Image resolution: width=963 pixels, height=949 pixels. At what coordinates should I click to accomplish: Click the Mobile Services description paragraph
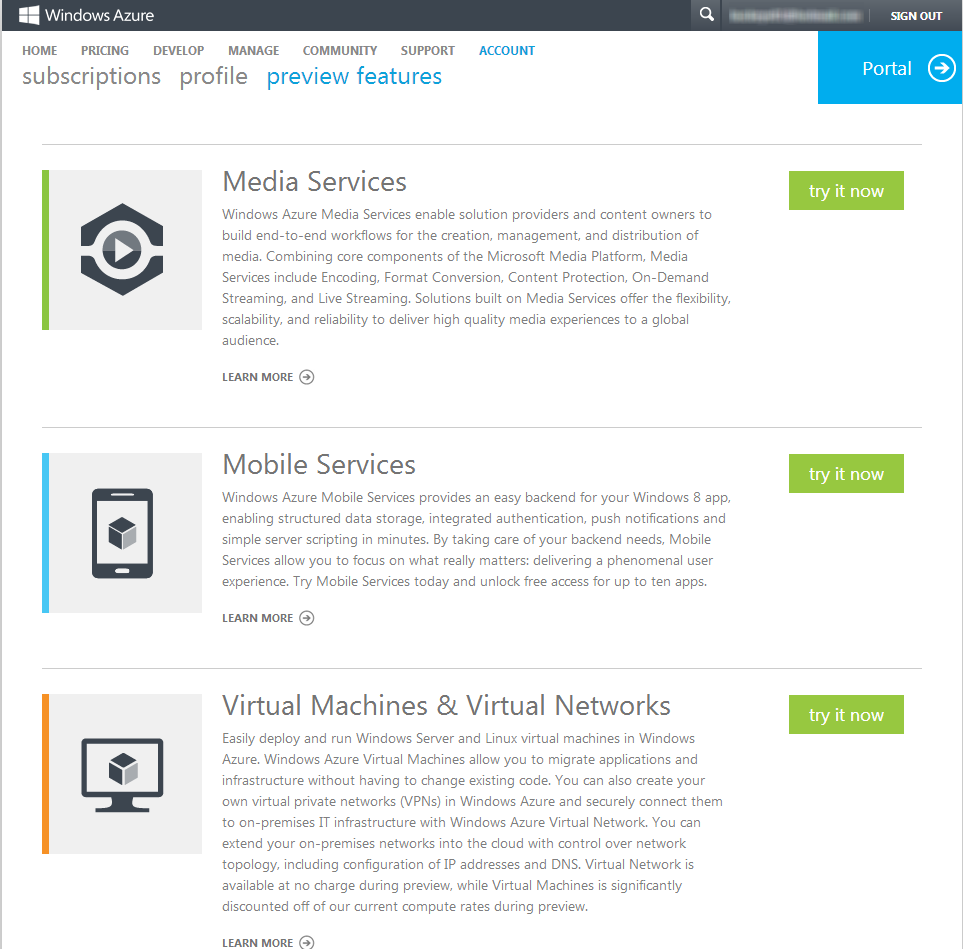(477, 539)
